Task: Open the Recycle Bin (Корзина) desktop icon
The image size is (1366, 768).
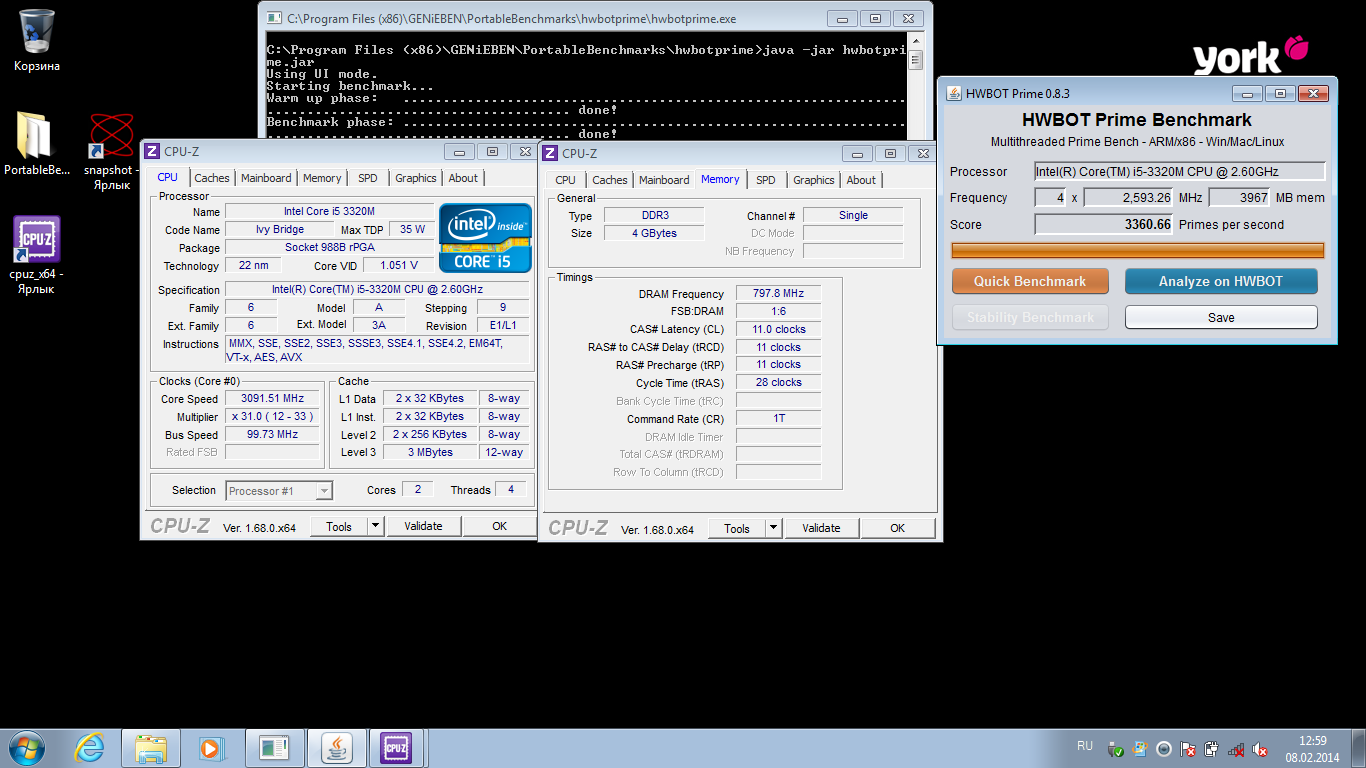Action: [x=37, y=40]
